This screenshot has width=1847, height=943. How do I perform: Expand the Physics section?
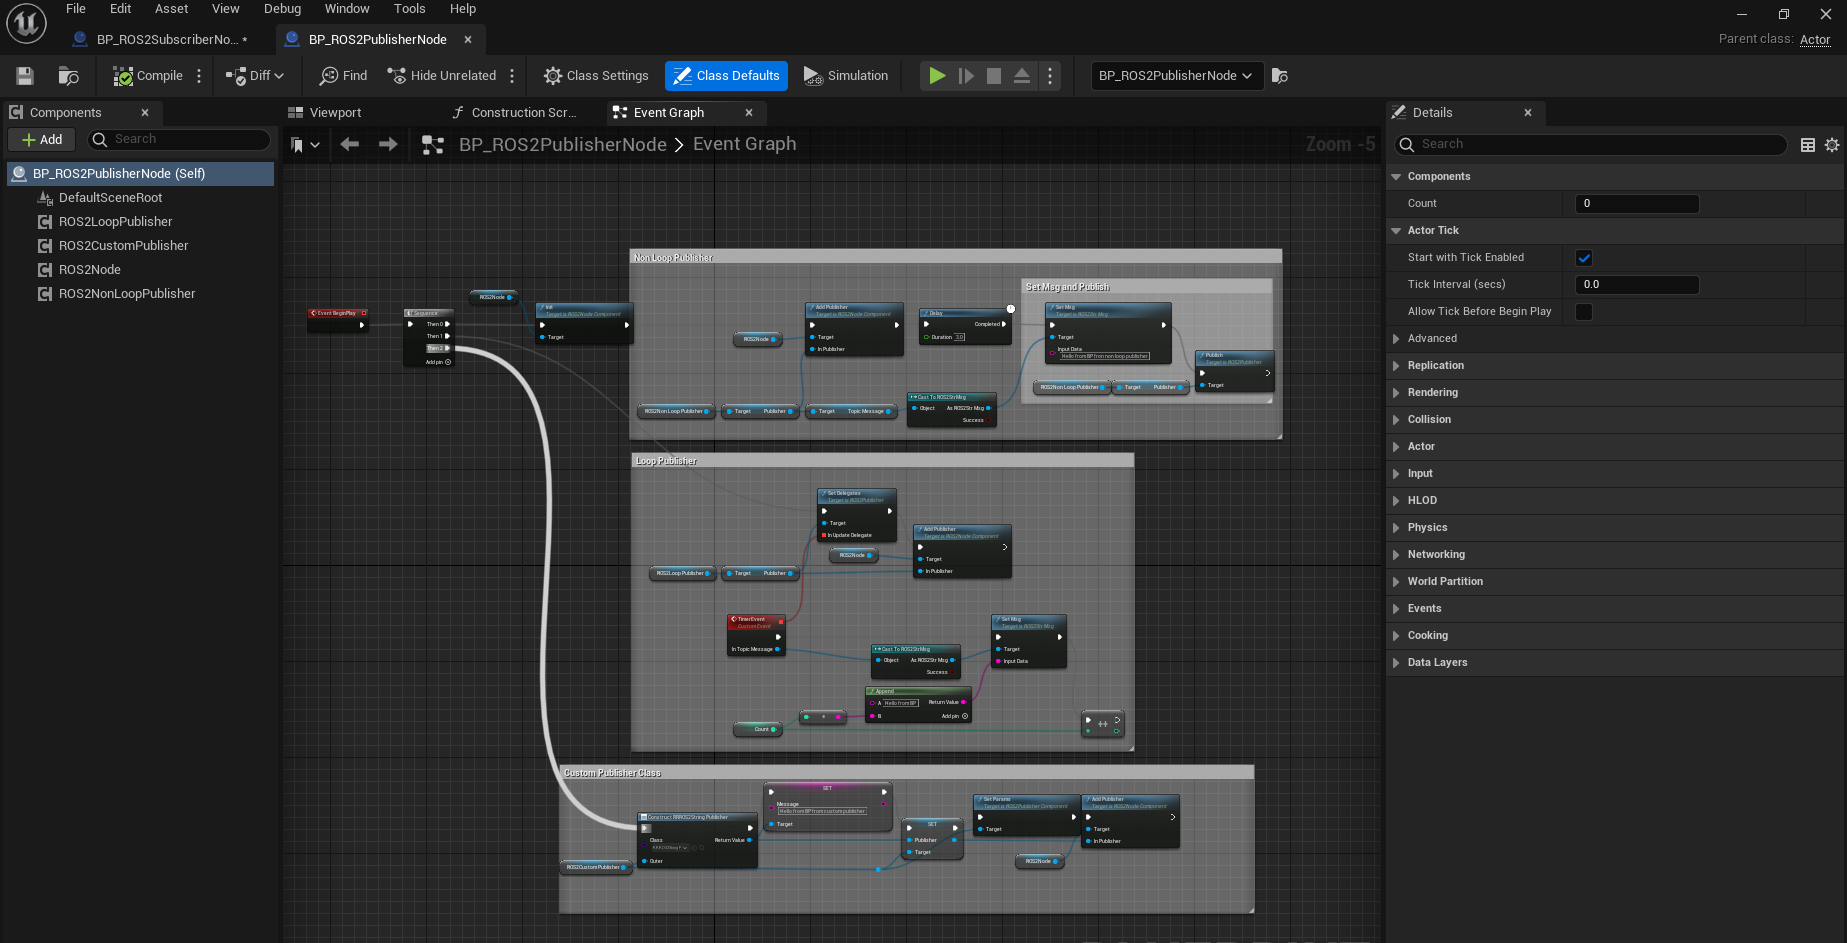point(1396,528)
